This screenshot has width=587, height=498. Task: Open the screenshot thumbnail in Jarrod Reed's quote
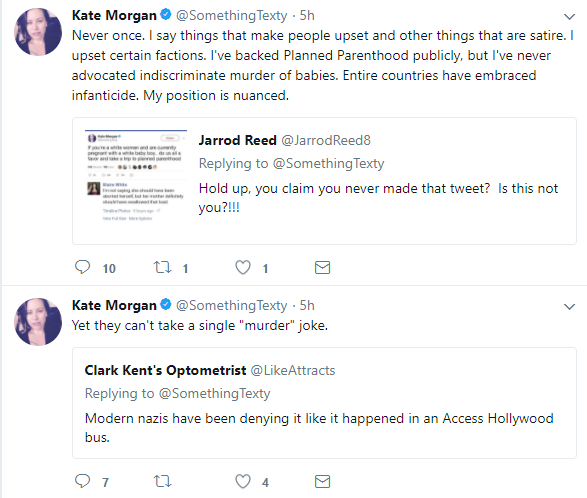[x=136, y=176]
